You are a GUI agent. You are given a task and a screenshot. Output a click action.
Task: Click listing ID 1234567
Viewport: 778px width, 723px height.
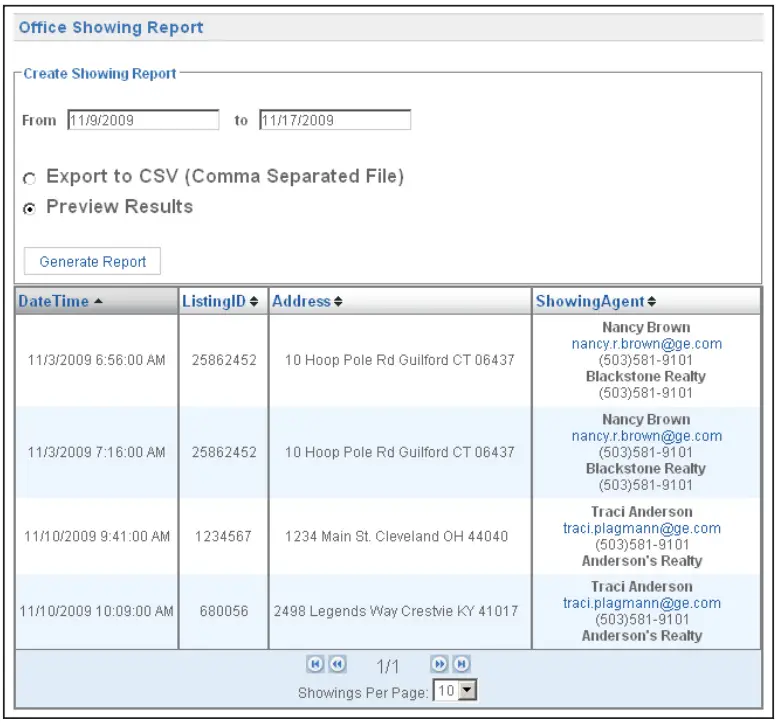[x=223, y=536]
